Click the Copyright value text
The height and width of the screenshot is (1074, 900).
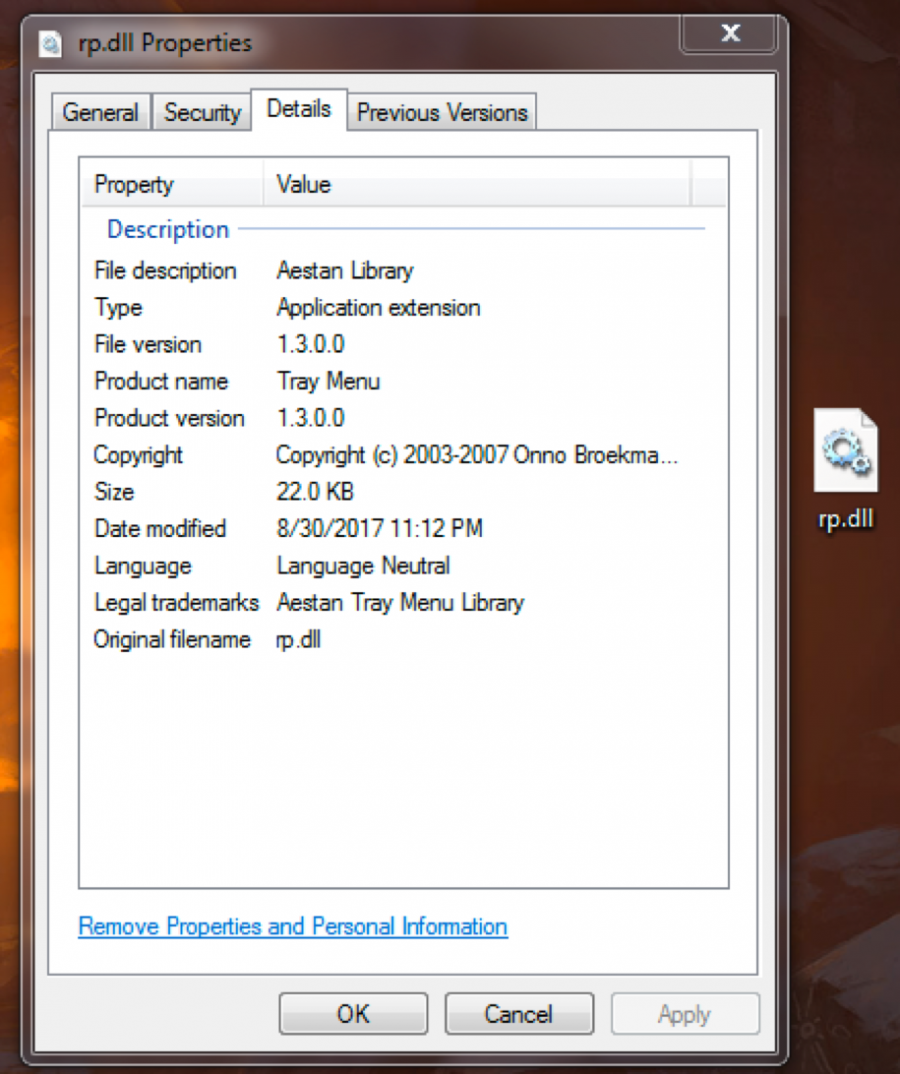pos(477,455)
